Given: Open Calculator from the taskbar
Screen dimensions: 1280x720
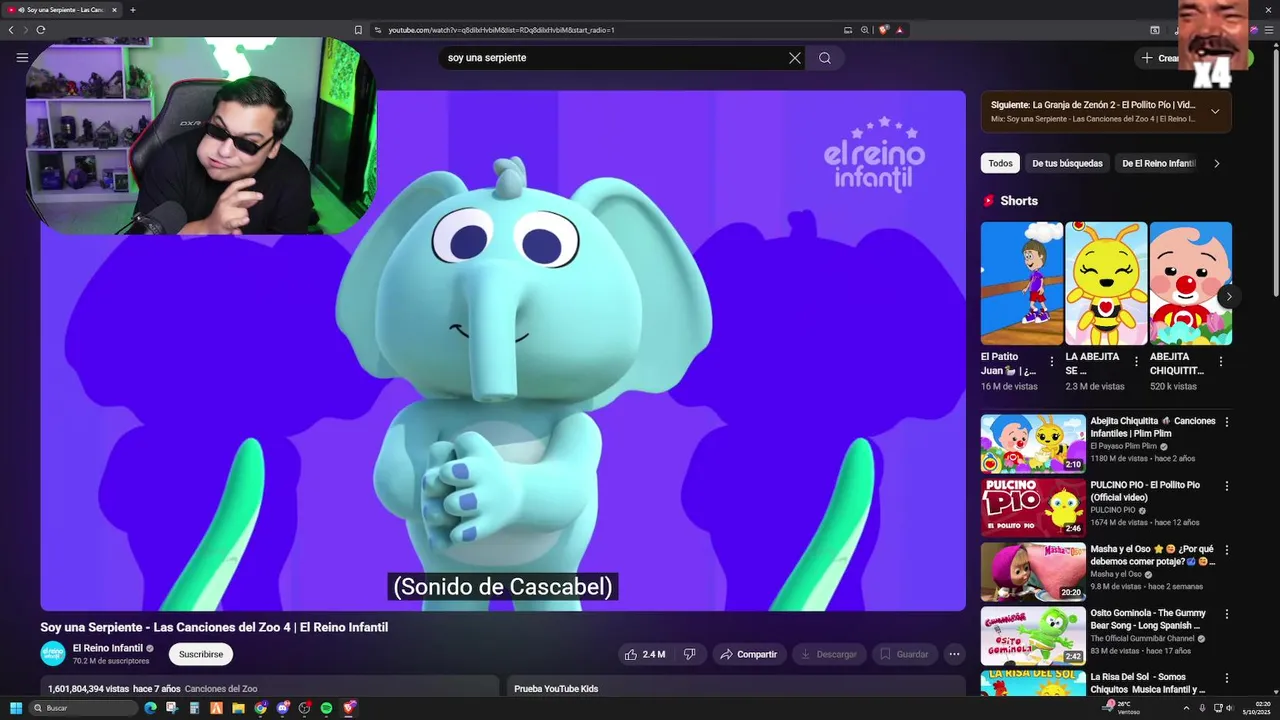Looking at the screenshot, I should point(194,708).
